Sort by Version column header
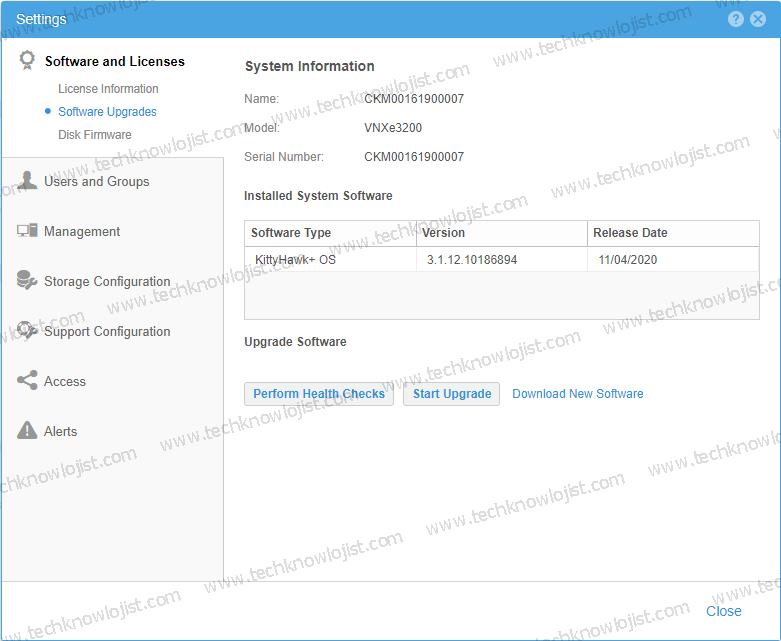Image resolution: width=781 pixels, height=641 pixels. (502, 233)
